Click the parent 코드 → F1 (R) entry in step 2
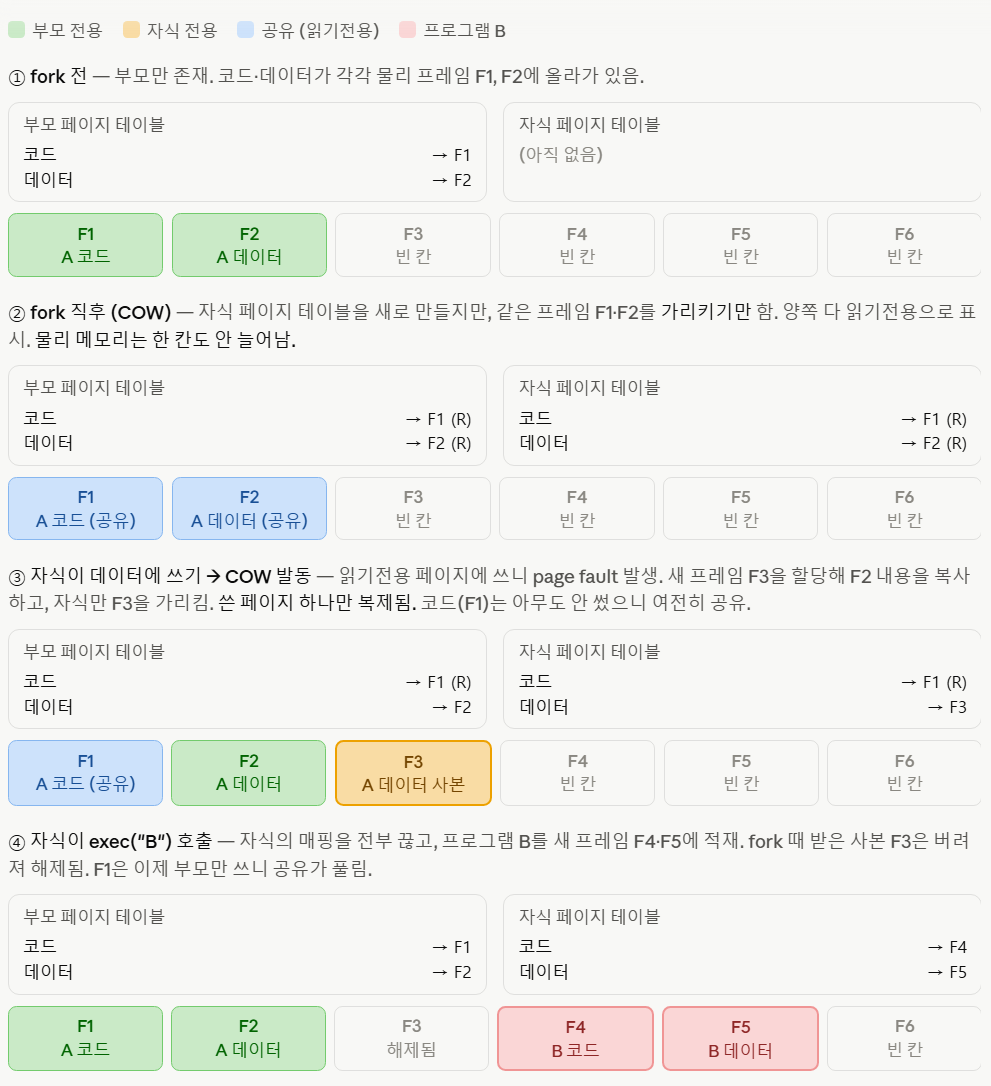Image resolution: width=991 pixels, height=1086 pixels. [x=247, y=419]
